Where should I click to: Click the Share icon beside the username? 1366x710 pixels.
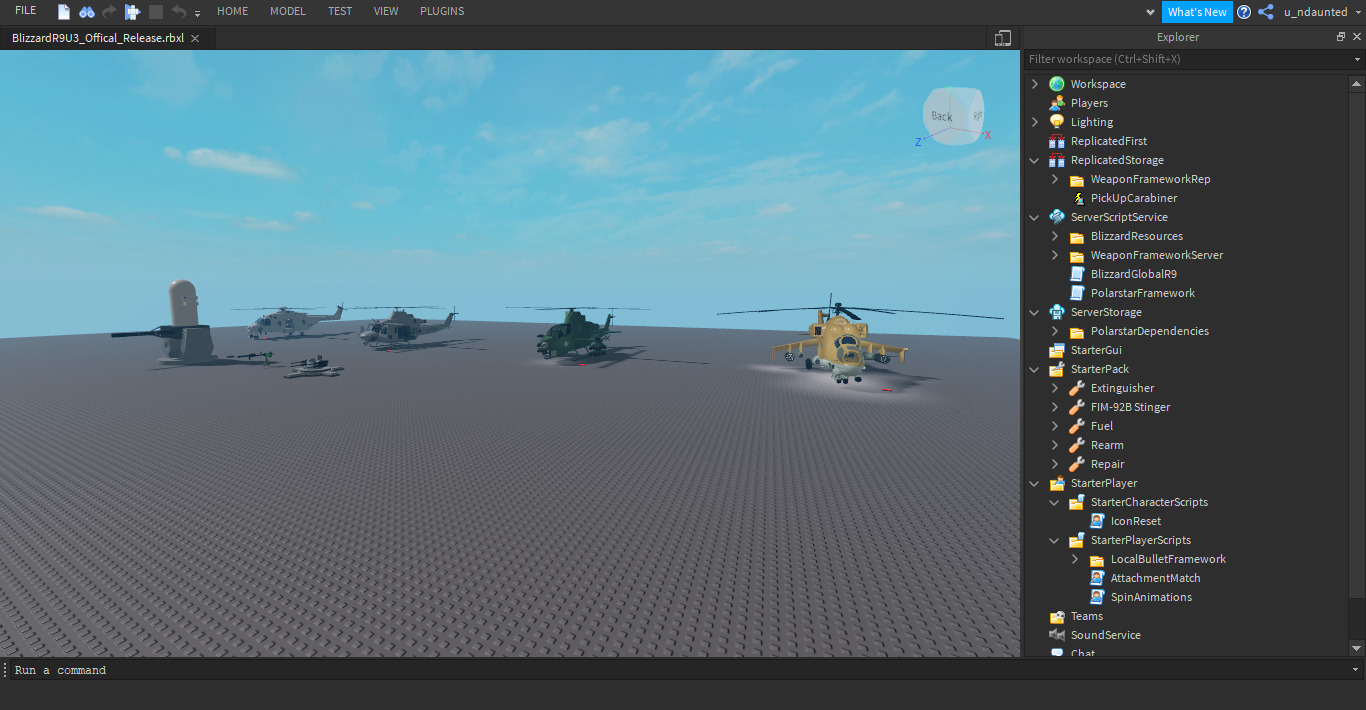(1266, 12)
